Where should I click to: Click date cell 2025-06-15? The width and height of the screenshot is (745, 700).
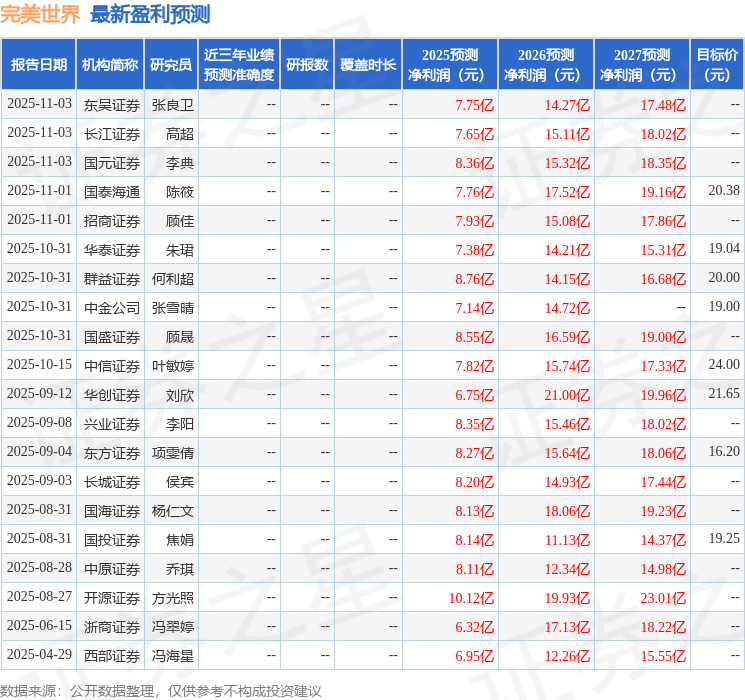[39, 625]
